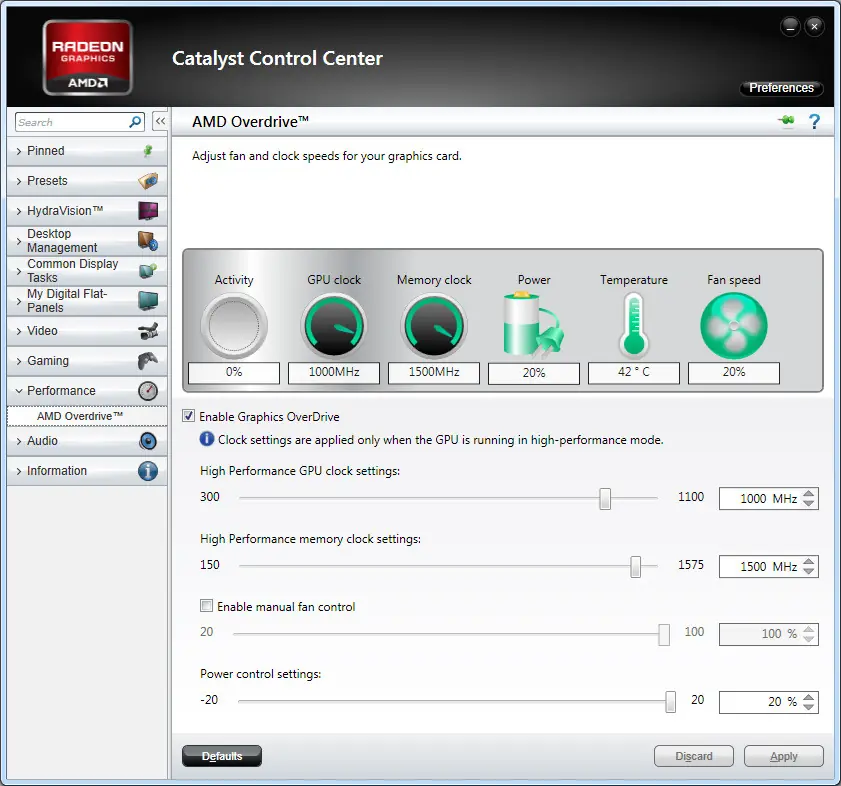Click the Memory clock gauge icon
Screen dimensions: 841x786
434,326
